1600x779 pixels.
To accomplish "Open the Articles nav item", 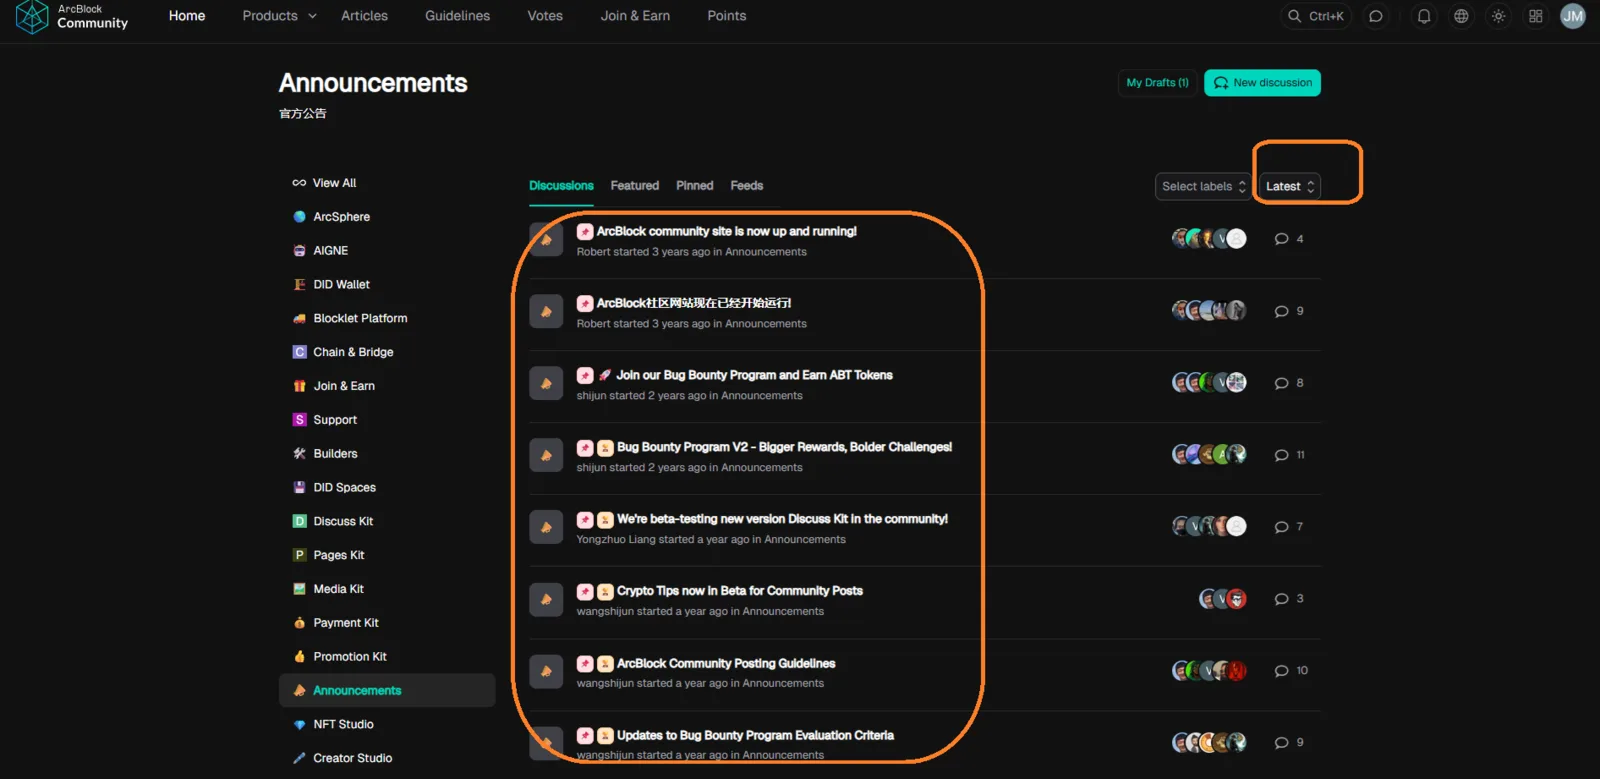I will (x=364, y=16).
